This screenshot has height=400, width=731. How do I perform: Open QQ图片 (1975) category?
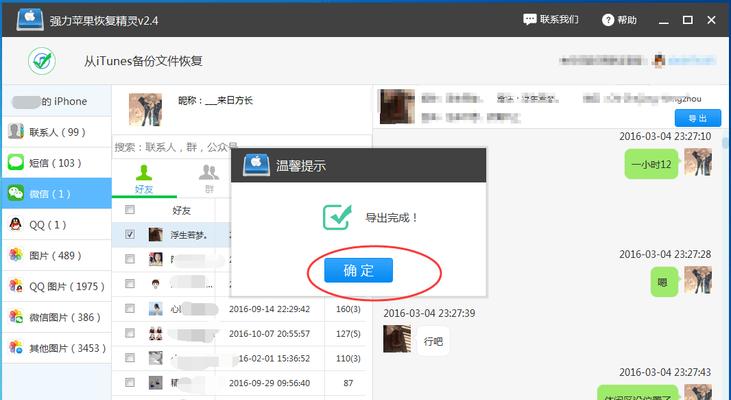(56, 287)
